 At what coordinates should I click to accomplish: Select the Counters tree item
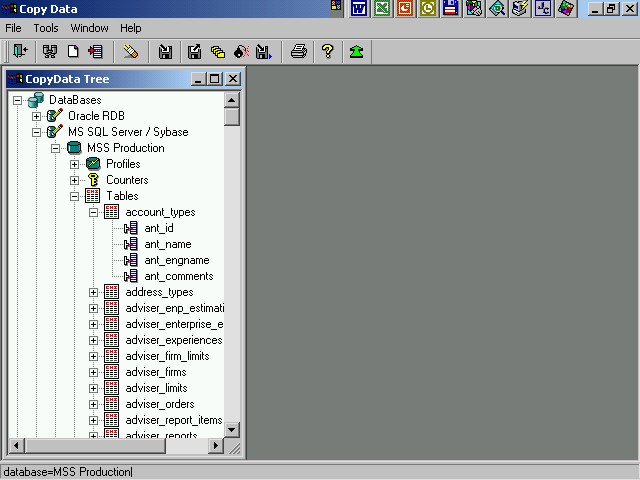(x=127, y=180)
